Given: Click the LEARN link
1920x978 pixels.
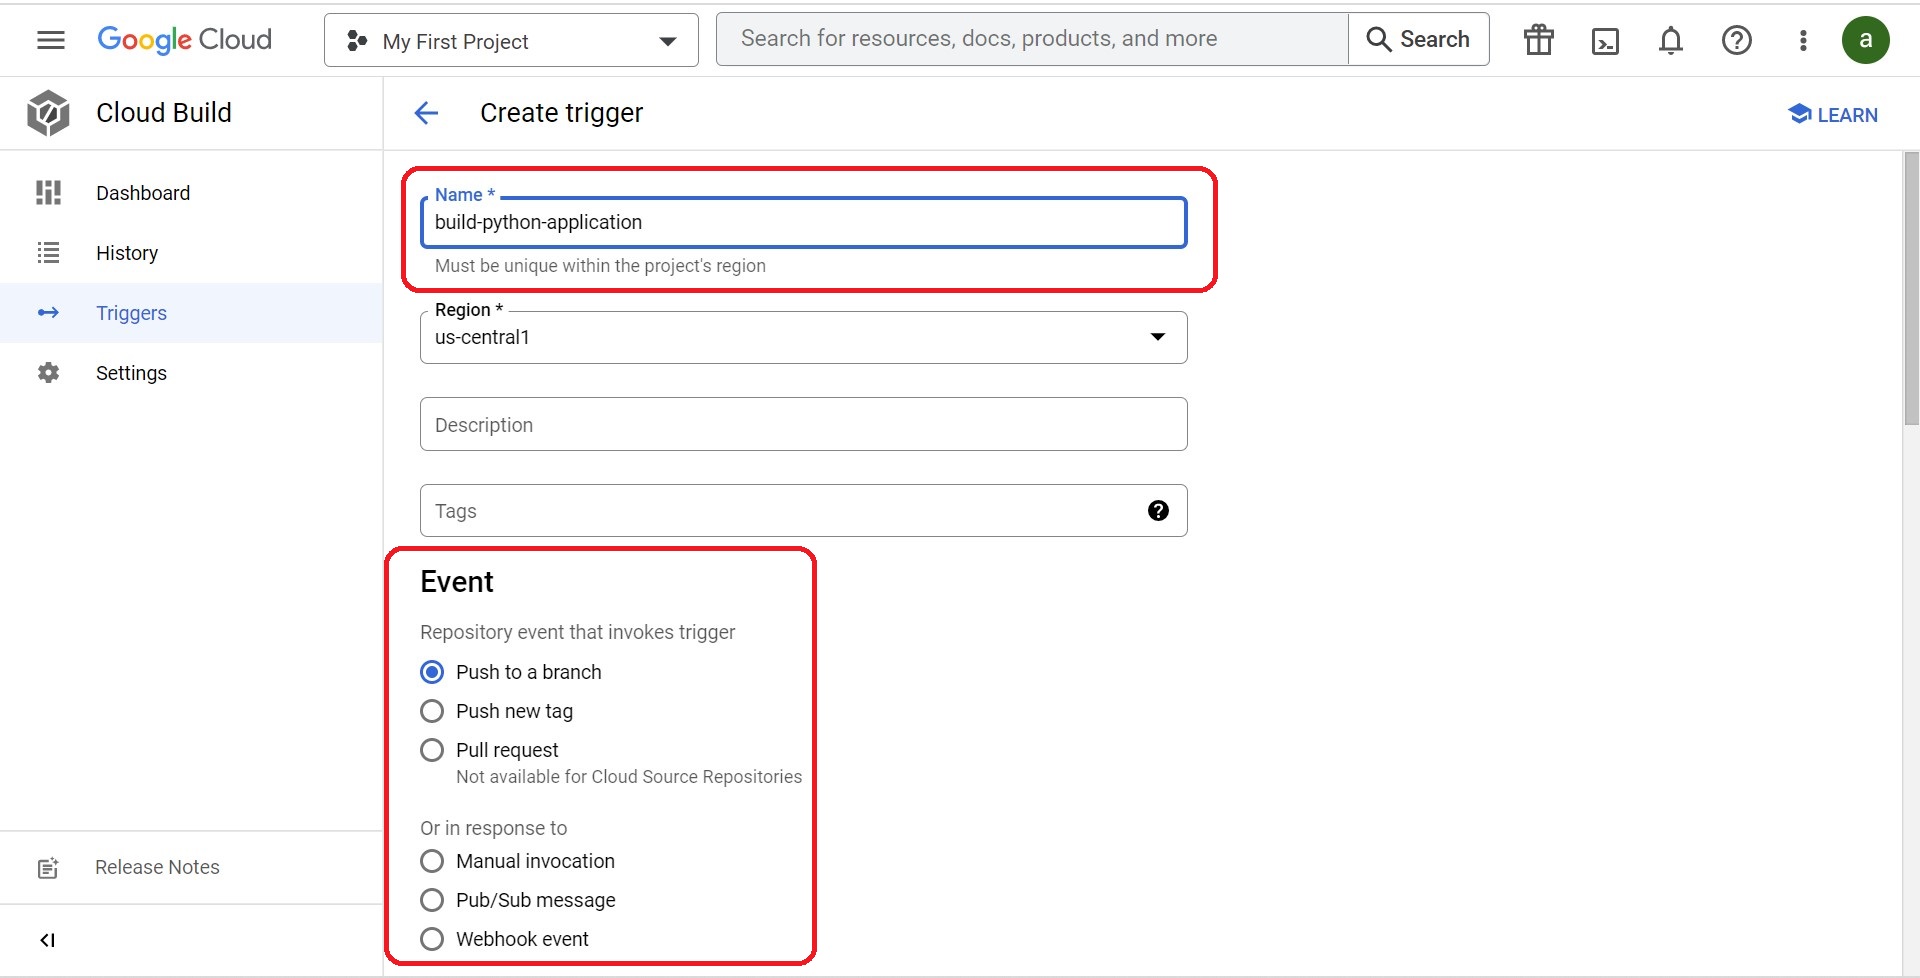Looking at the screenshot, I should (x=1832, y=114).
